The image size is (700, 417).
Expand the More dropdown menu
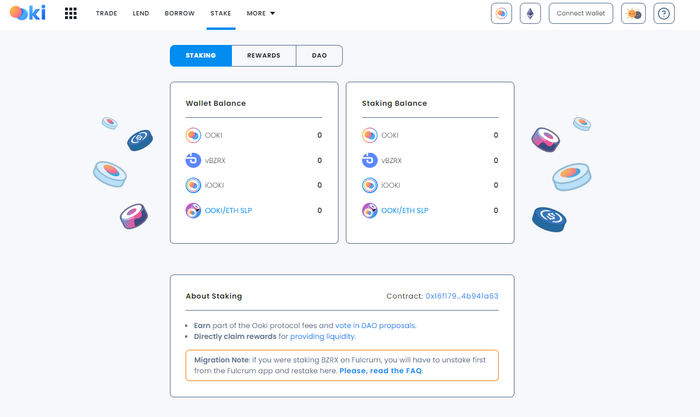(x=261, y=13)
